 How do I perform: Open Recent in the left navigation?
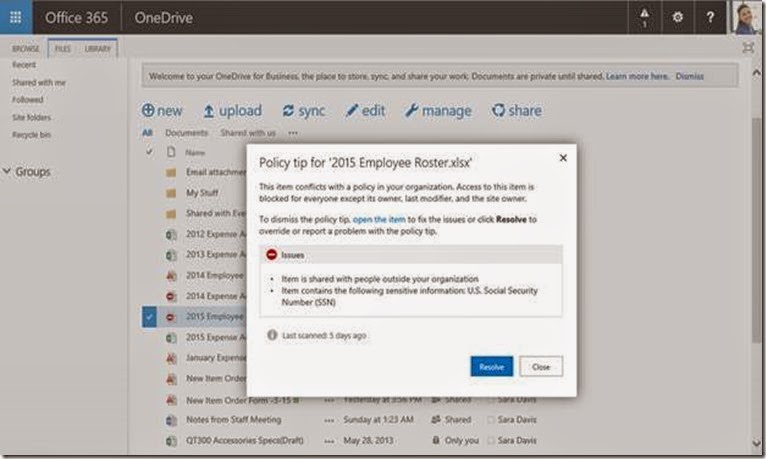[x=24, y=65]
